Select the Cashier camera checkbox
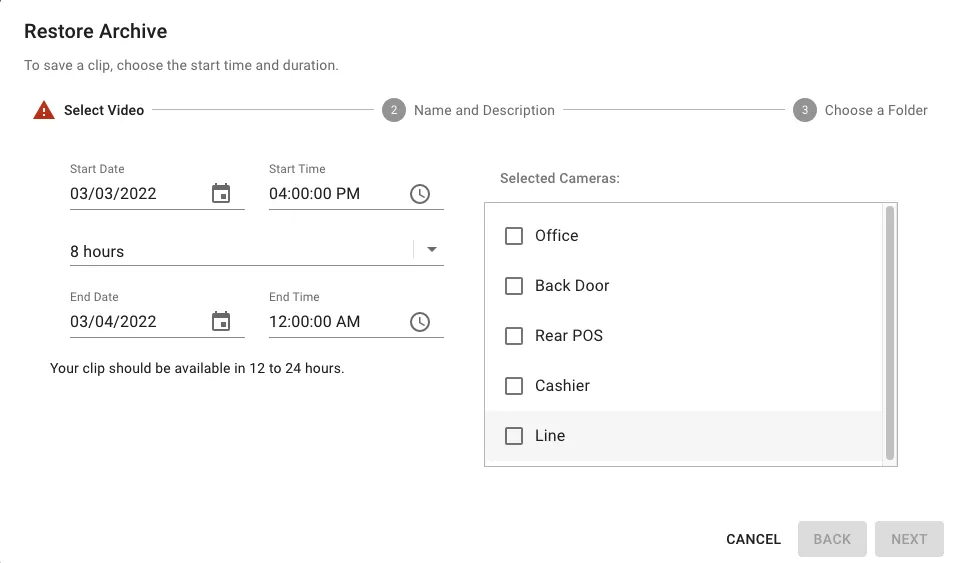 point(514,386)
